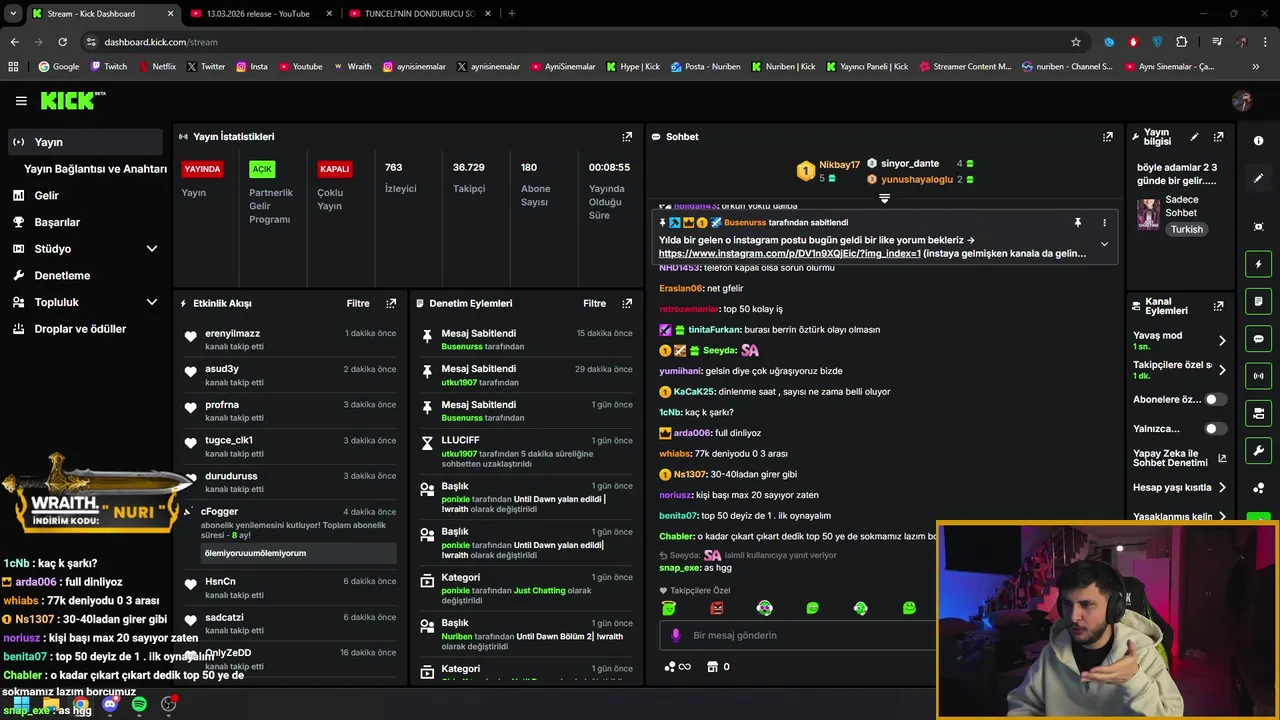
Task: Reload the dashboard page
Action: click(62, 42)
